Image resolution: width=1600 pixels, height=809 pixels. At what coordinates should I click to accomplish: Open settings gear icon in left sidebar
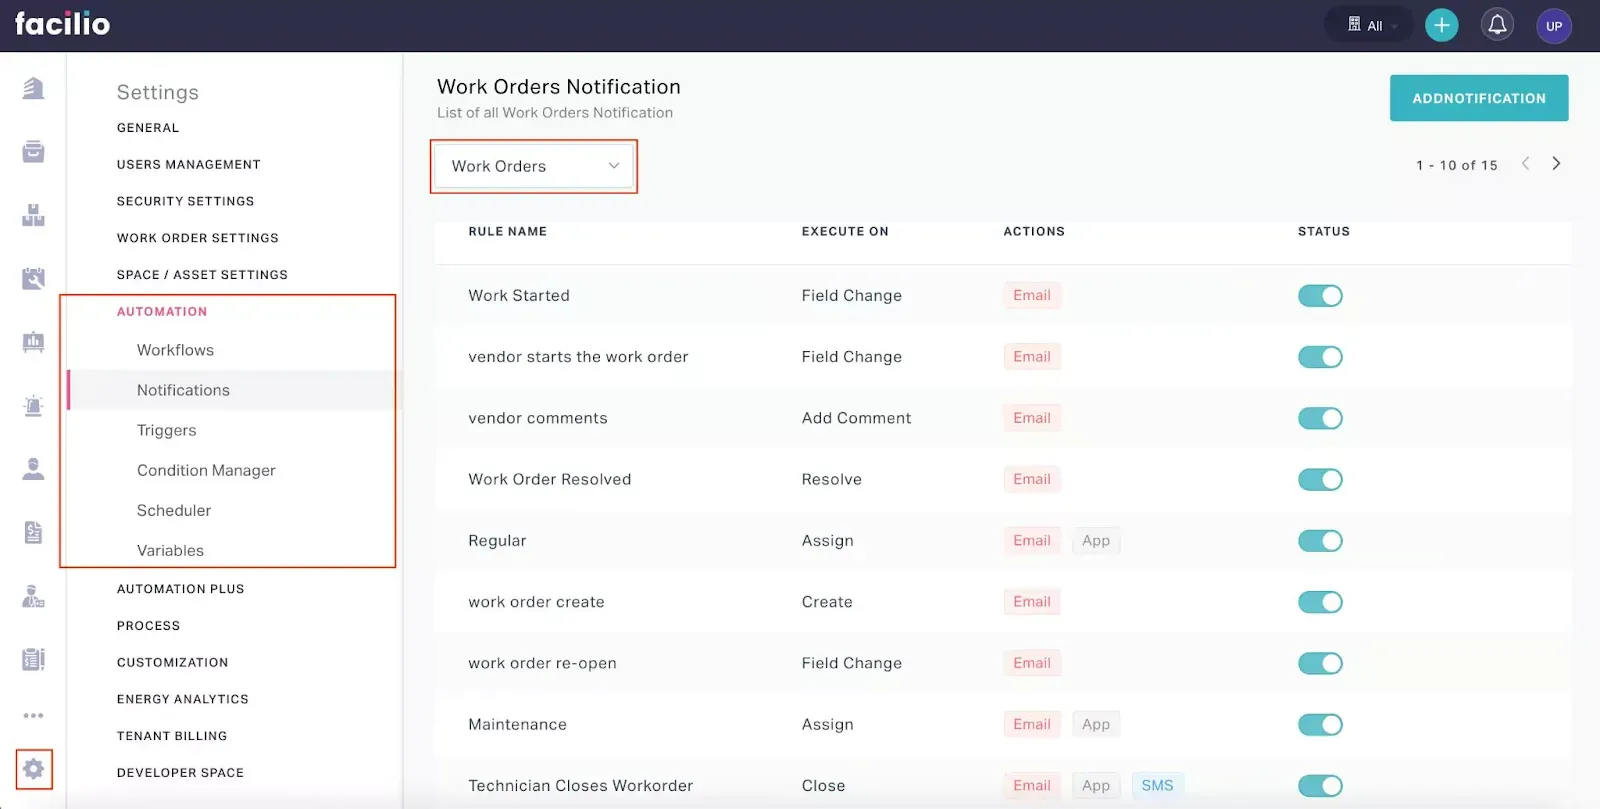(34, 769)
